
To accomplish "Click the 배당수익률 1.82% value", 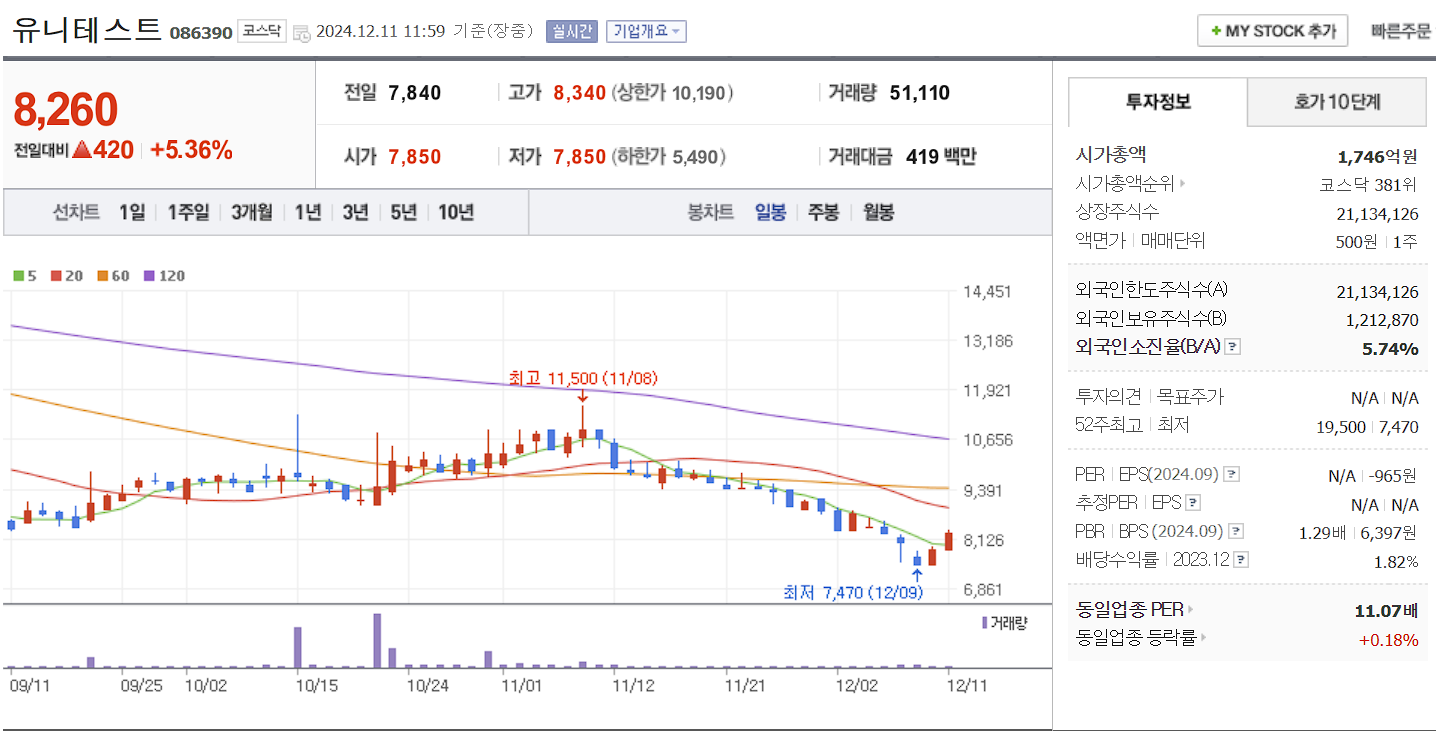I will (x=1395, y=561).
